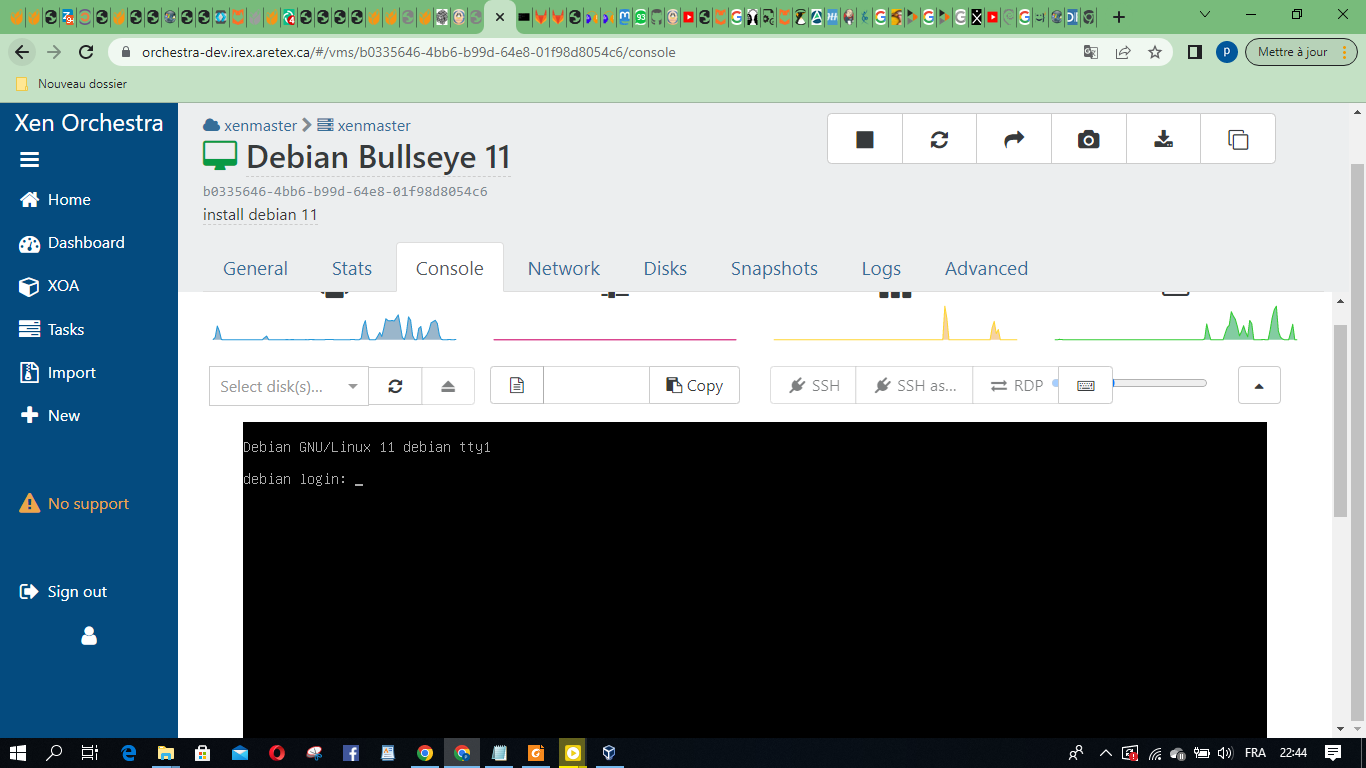The width and height of the screenshot is (1366, 768).
Task: Refresh the disk list button
Action: 395,386
